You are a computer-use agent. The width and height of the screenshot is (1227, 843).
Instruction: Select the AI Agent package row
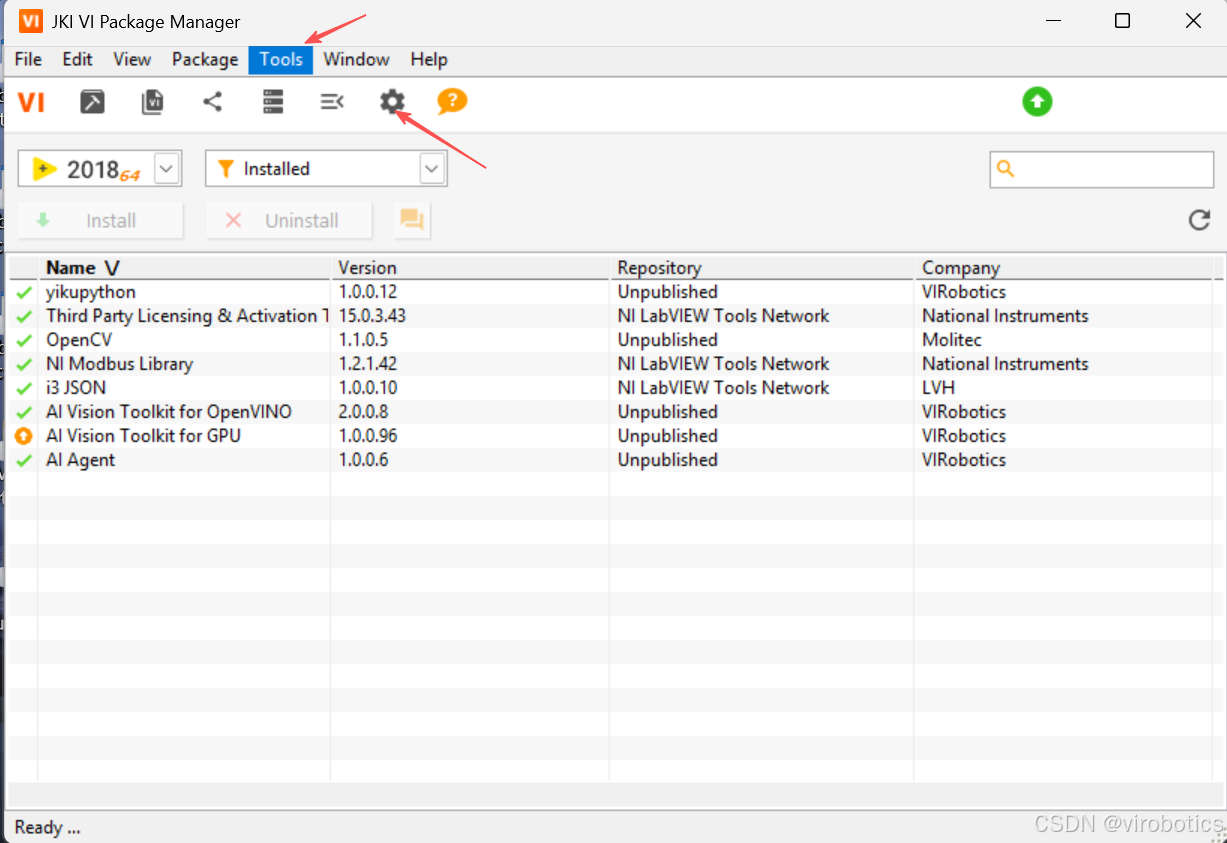[611, 460]
